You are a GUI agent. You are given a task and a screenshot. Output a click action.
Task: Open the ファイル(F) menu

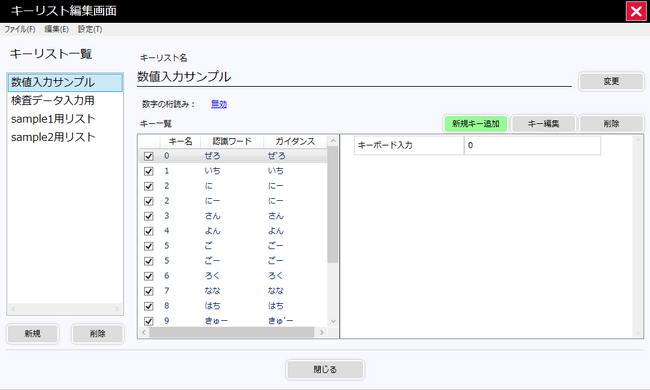click(x=19, y=29)
